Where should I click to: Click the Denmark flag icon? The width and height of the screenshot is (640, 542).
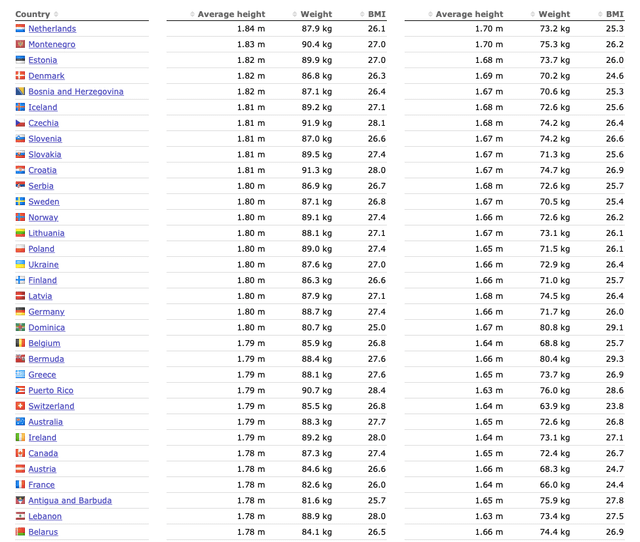point(20,76)
